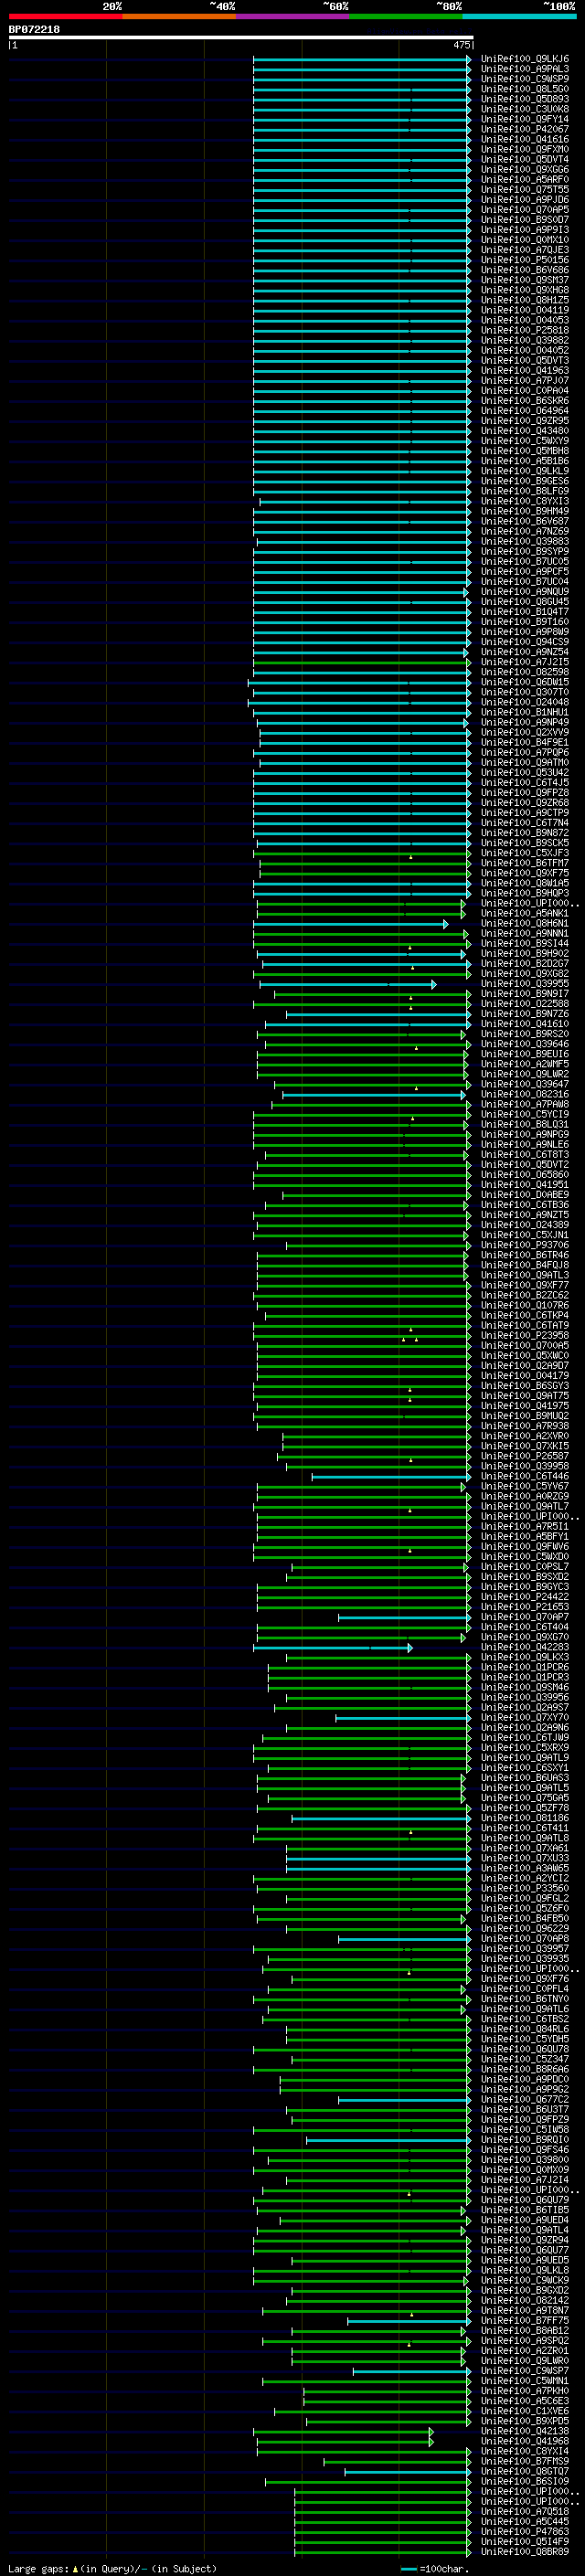
Task: Select the UniRef100_C6T446 label
Action: pos(525,1476)
